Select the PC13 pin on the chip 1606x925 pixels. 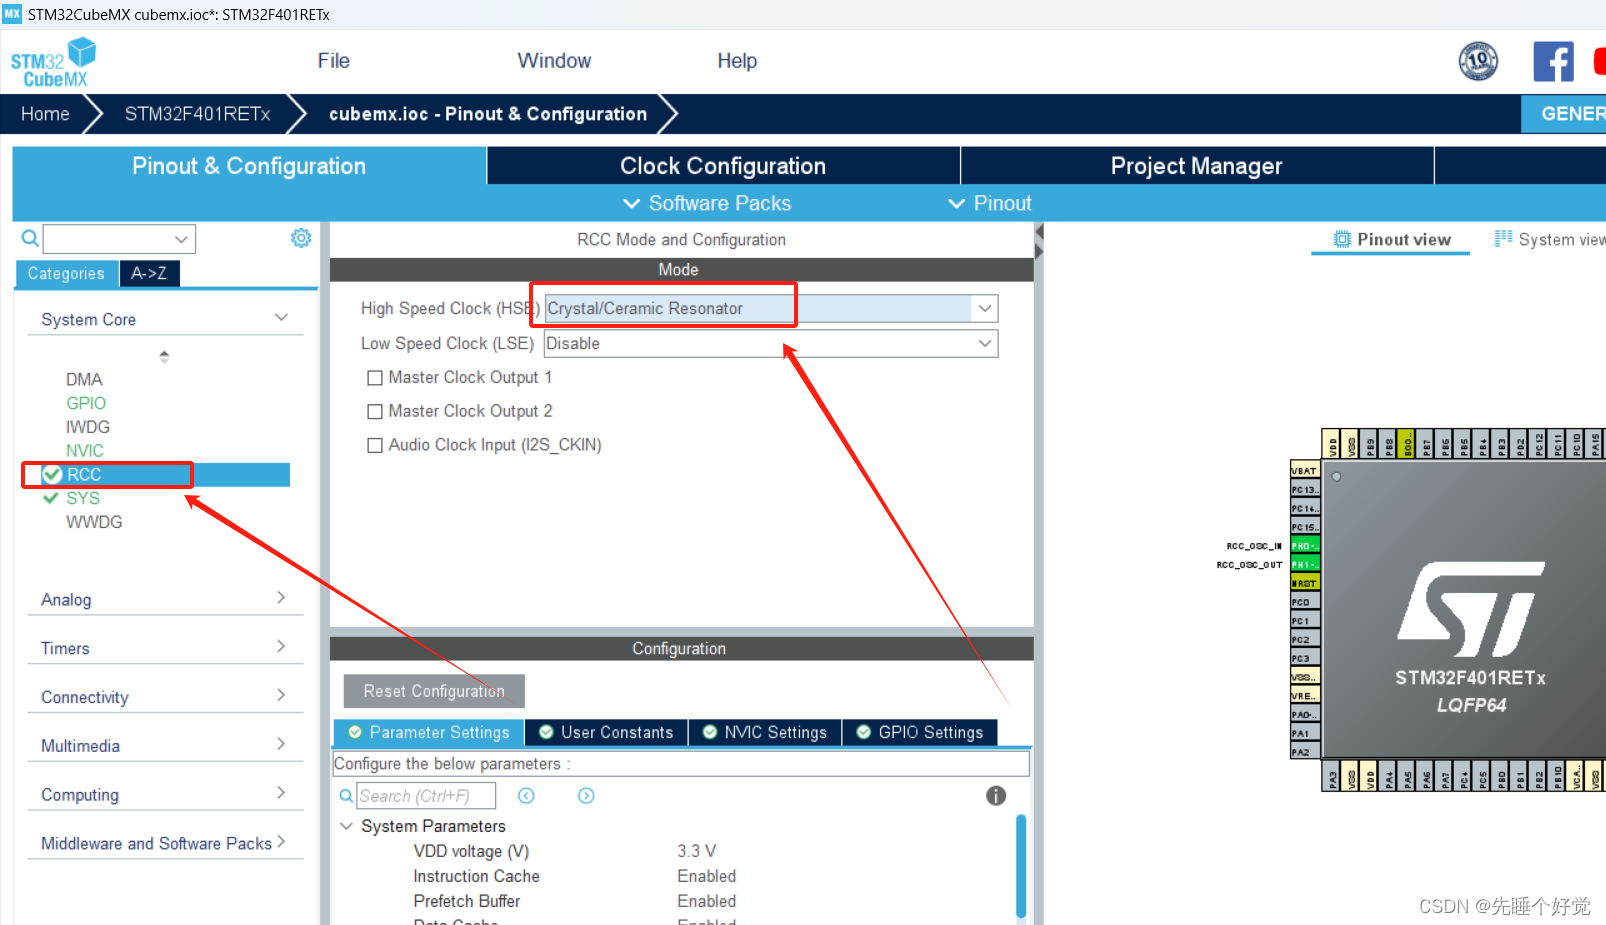pyautogui.click(x=1305, y=490)
